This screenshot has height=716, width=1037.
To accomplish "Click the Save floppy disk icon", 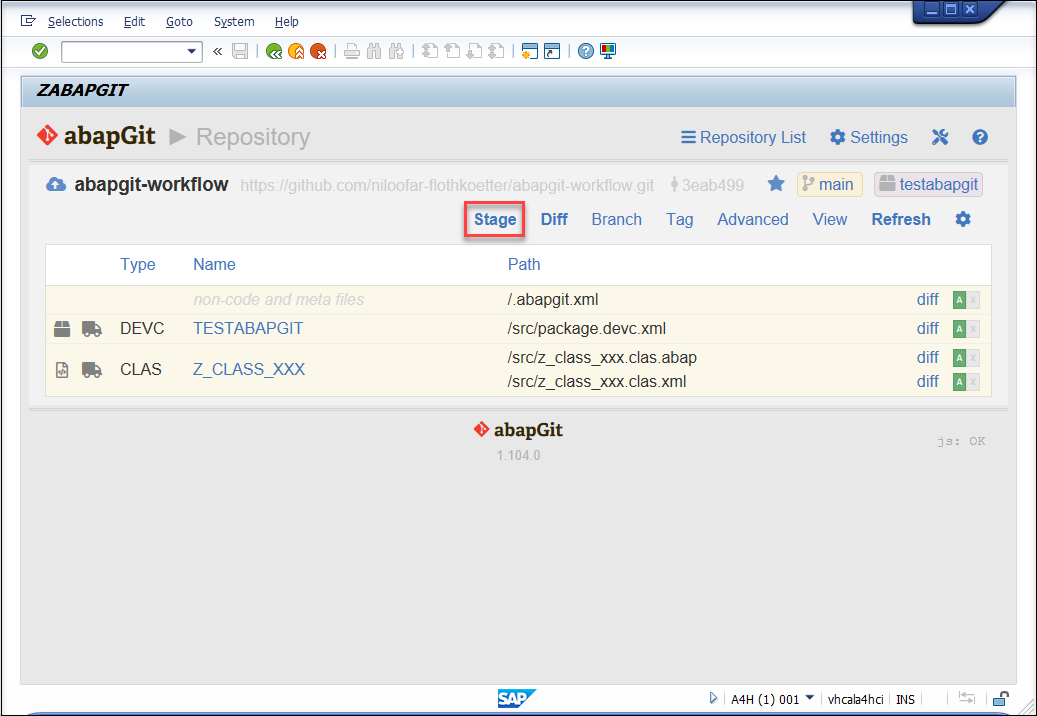I will point(239,51).
